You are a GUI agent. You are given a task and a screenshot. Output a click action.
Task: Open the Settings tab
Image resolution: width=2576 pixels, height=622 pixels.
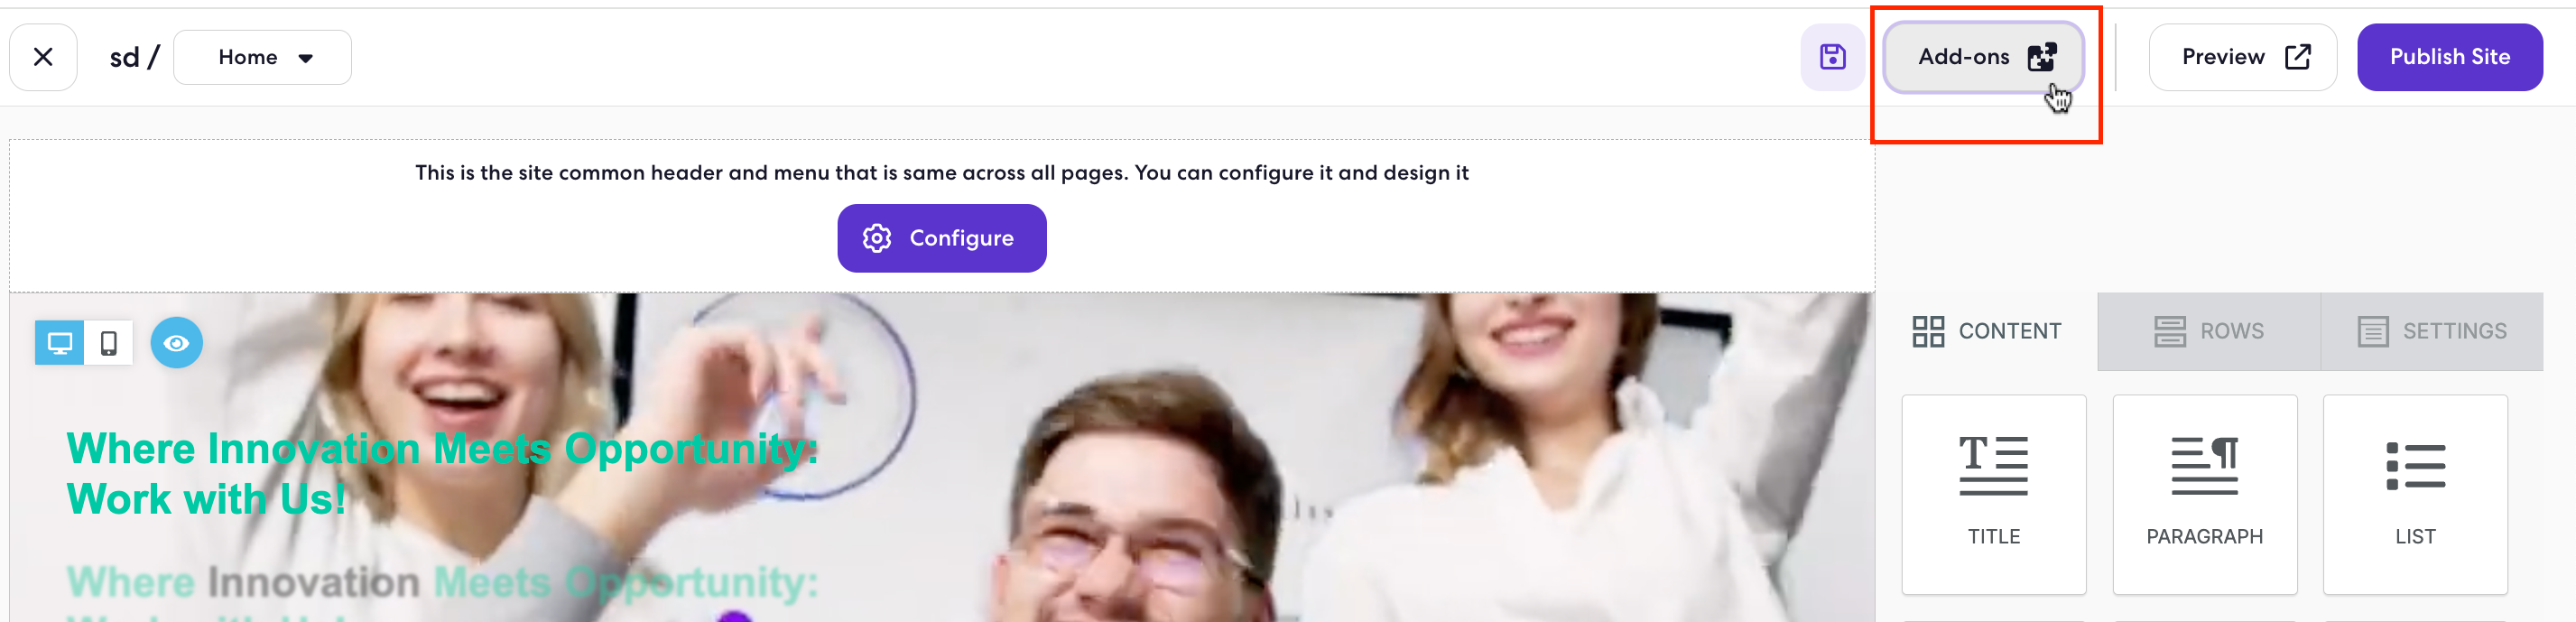pos(2431,331)
